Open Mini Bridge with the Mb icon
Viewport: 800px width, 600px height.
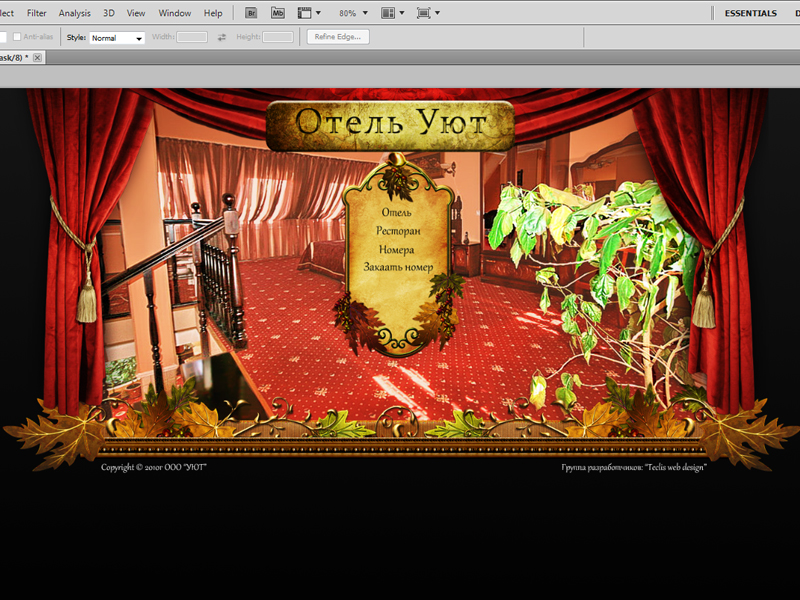point(277,13)
